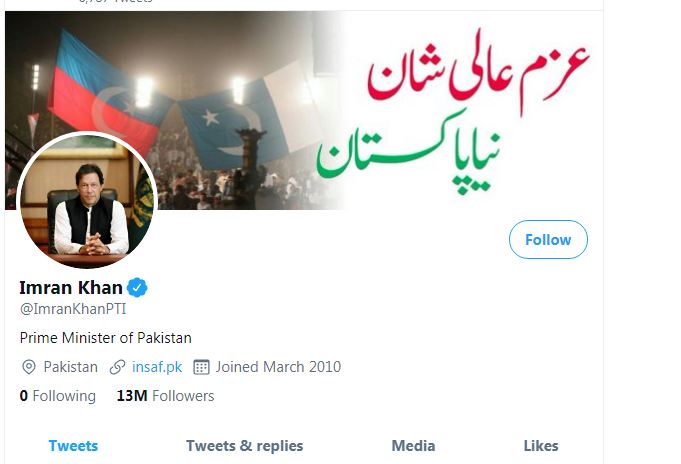Click the Pakistan location text
Screen dimensions: 681x464
70,367
